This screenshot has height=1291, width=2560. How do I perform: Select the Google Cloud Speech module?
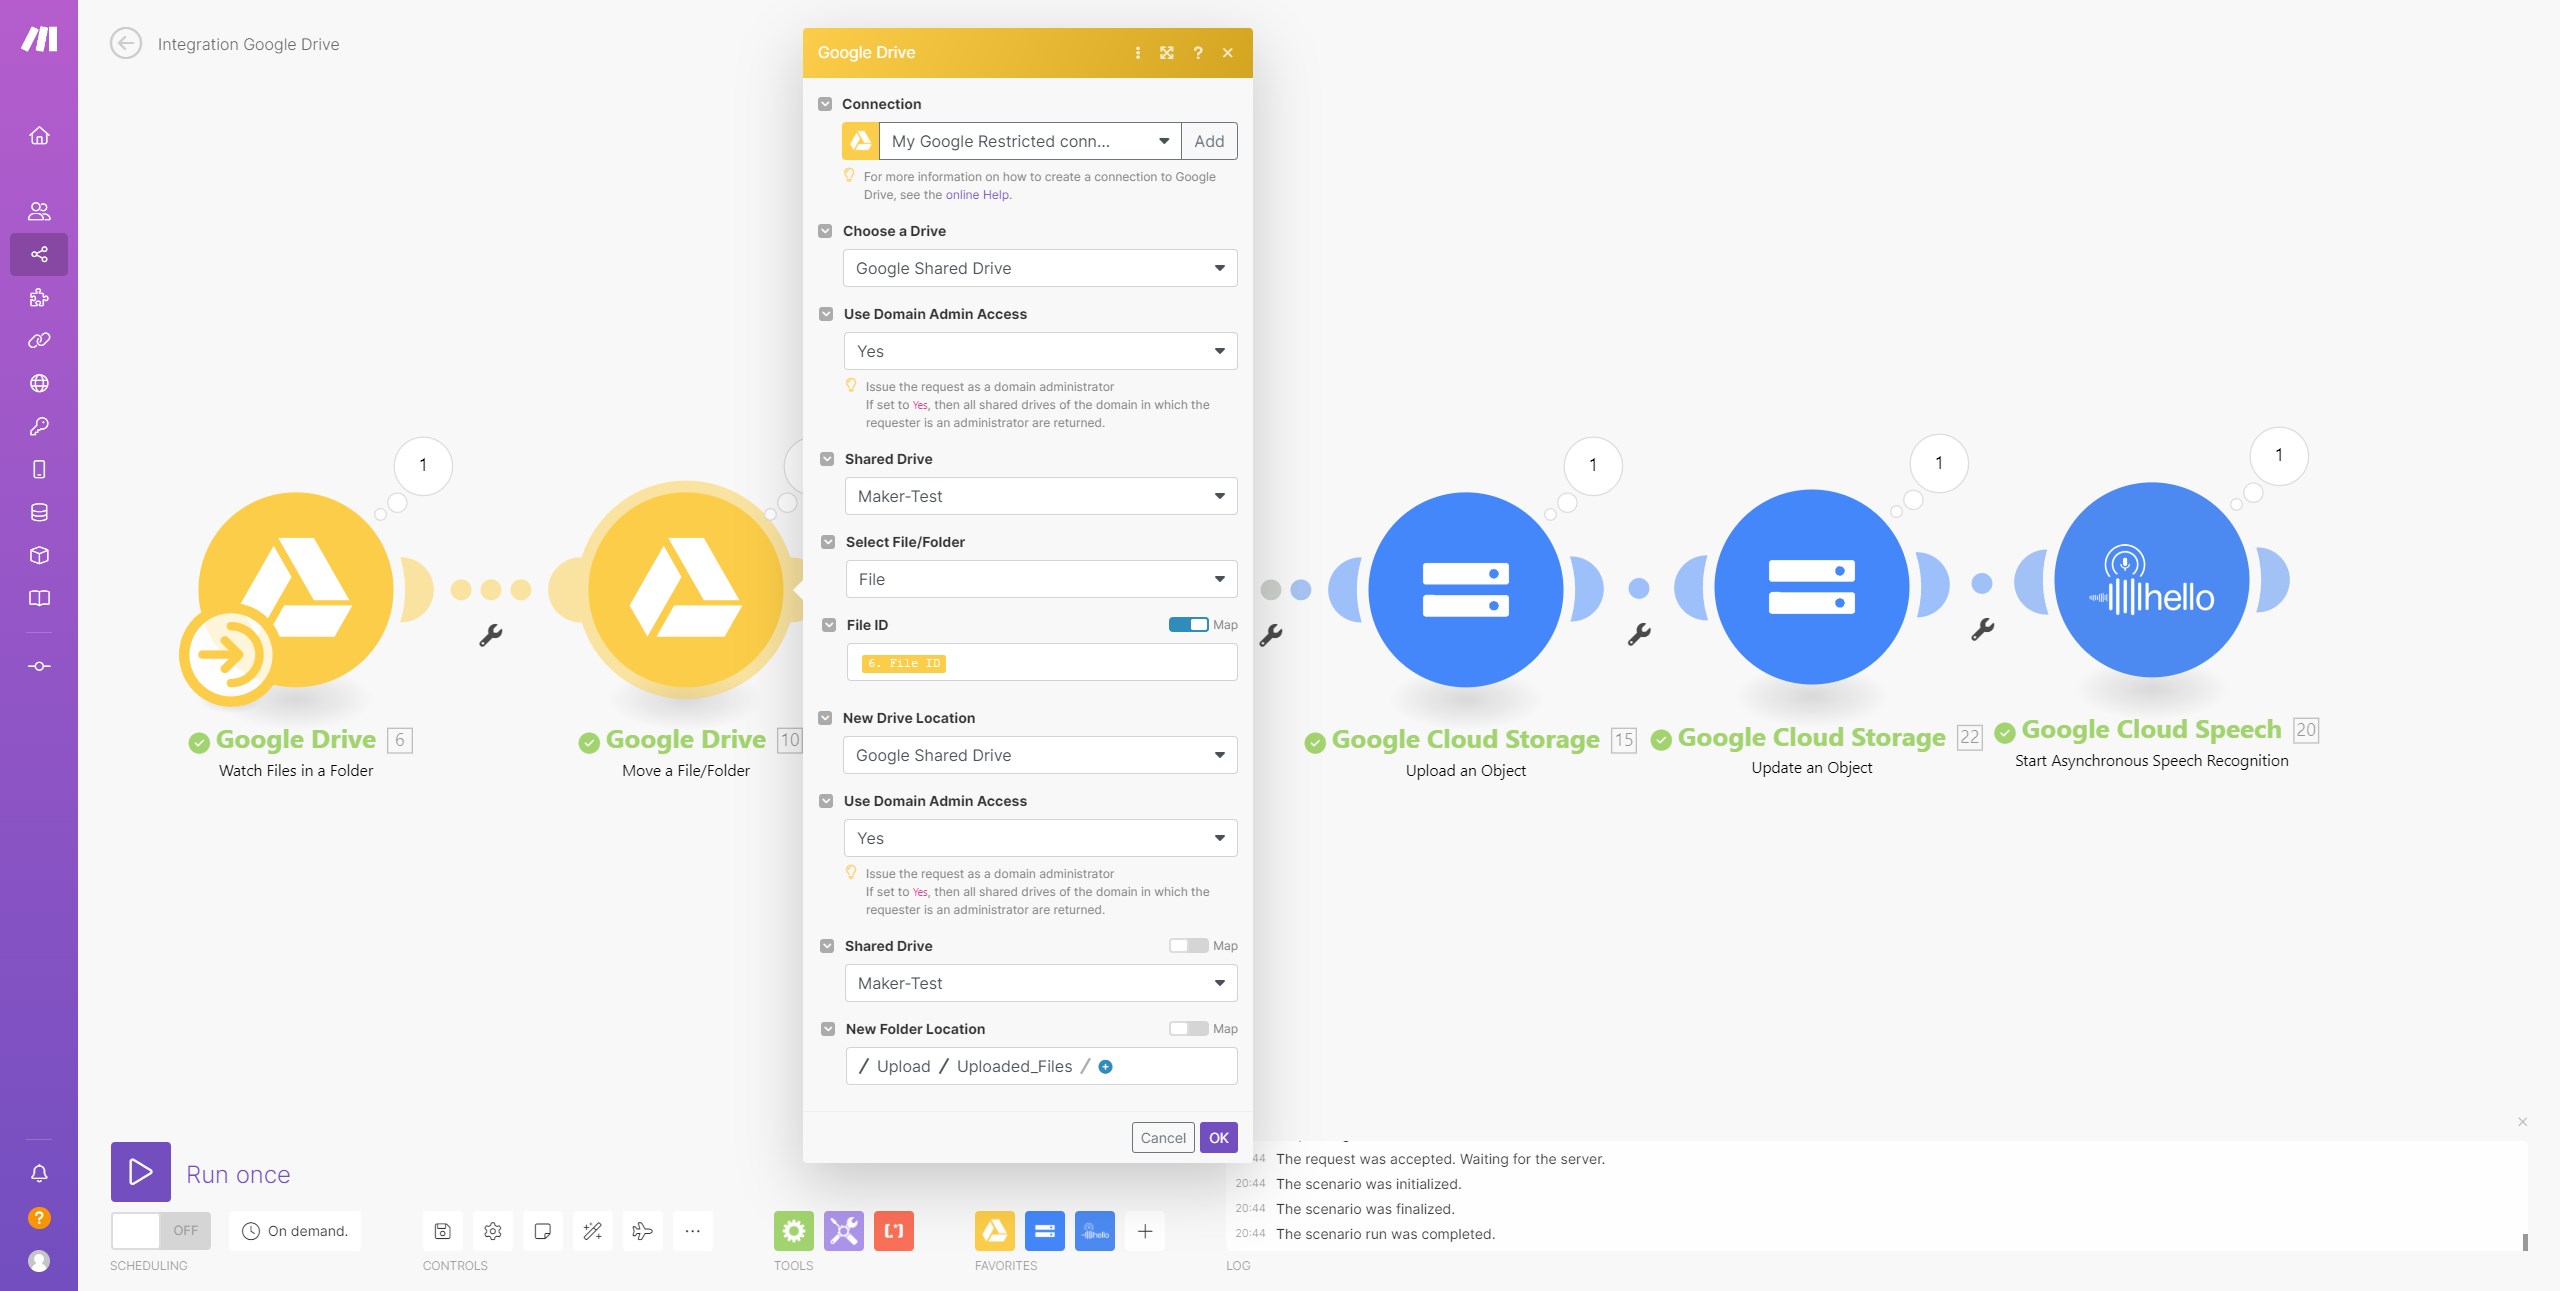pyautogui.click(x=2151, y=581)
